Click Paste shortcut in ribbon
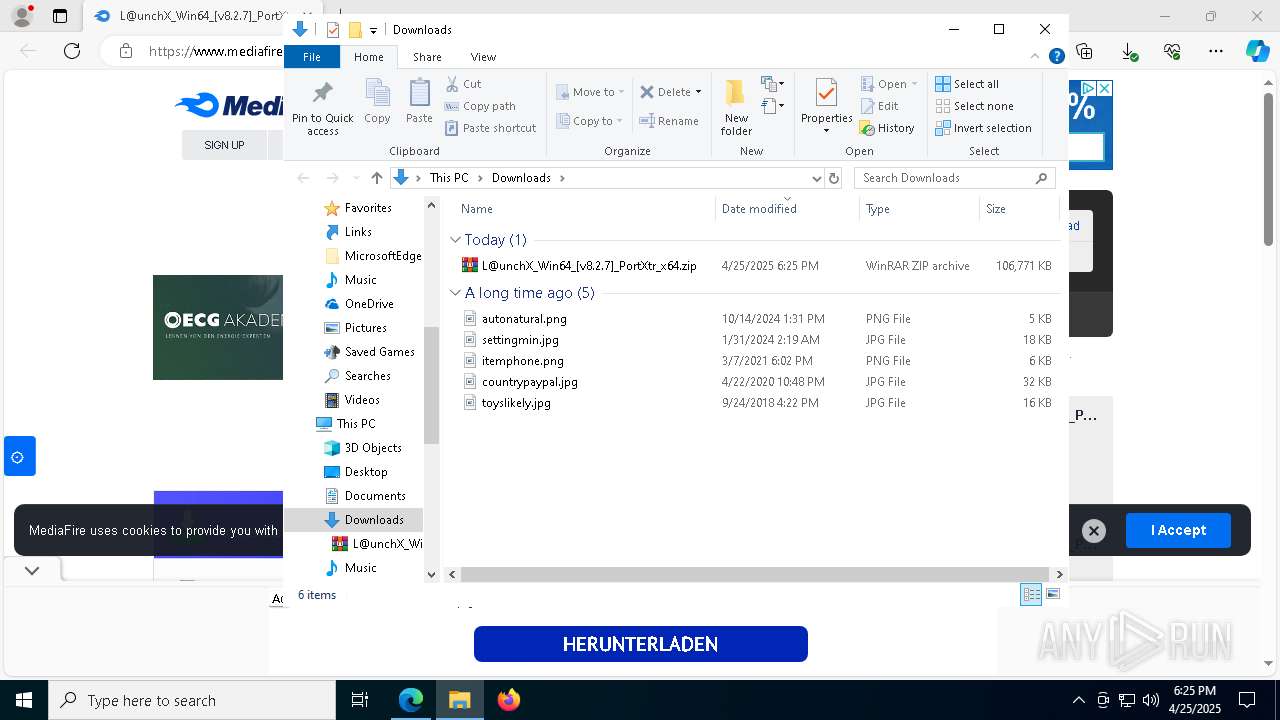The image size is (1280, 720). (x=490, y=128)
